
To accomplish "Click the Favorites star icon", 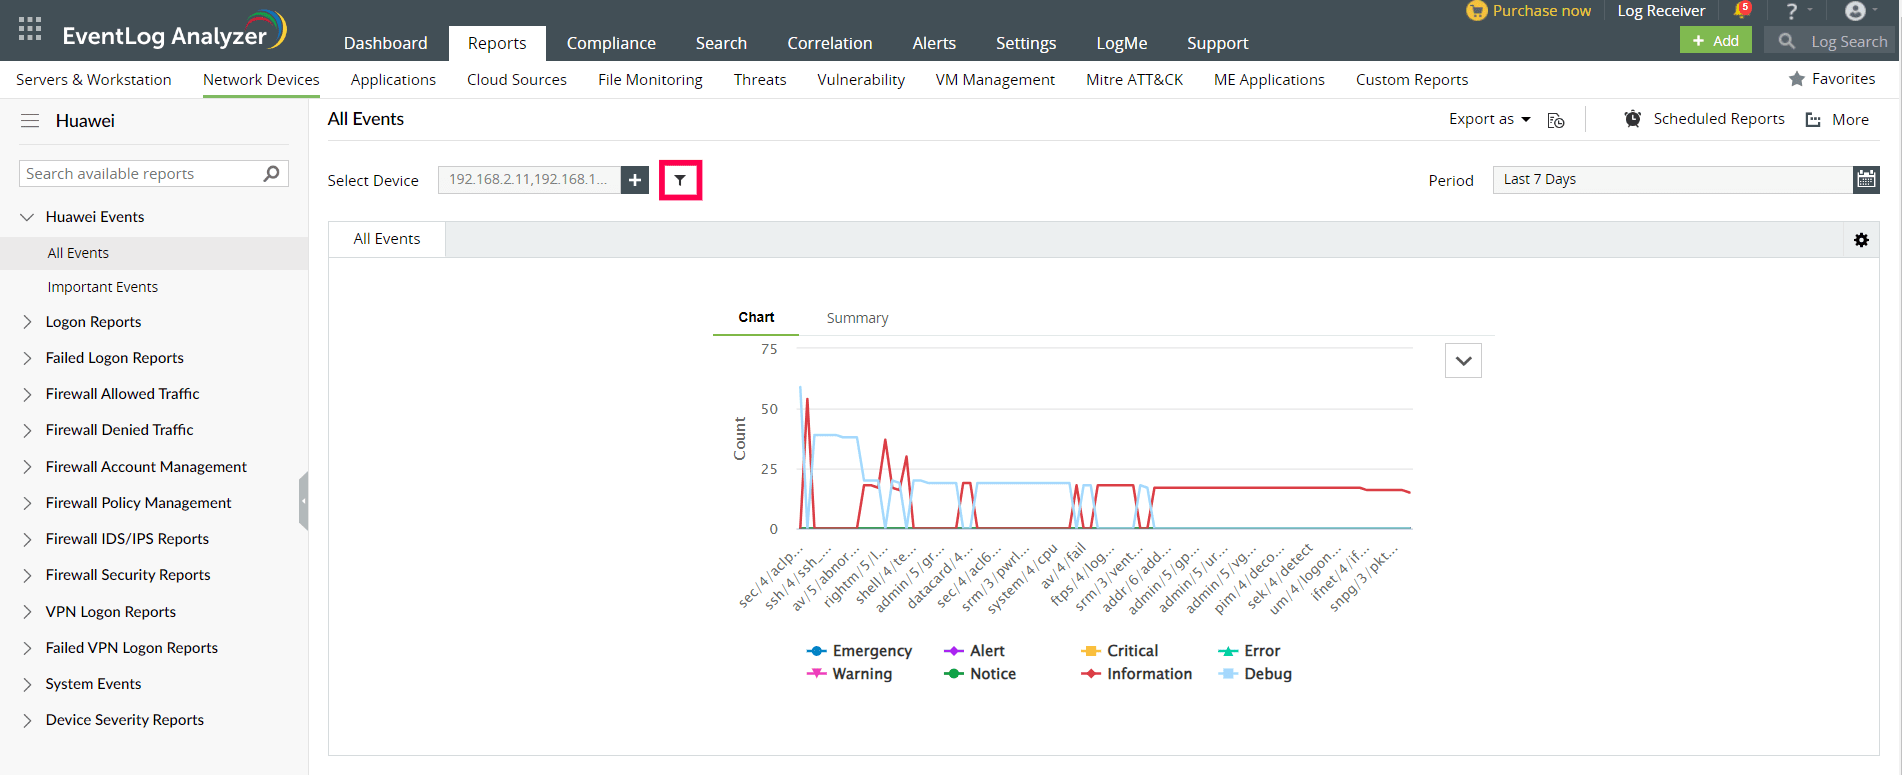I will (x=1797, y=79).
